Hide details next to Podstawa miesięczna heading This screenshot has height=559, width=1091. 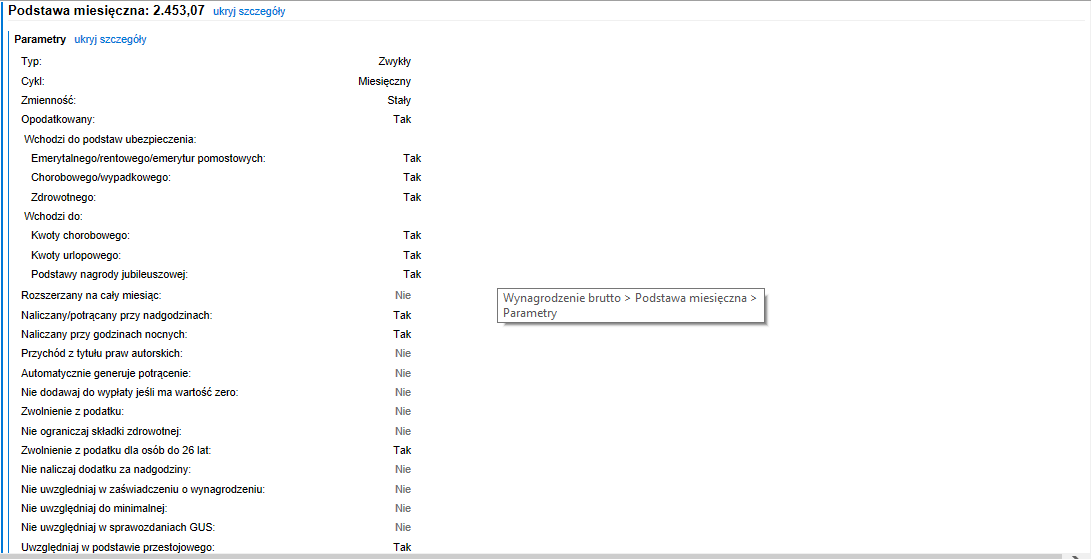249,11
